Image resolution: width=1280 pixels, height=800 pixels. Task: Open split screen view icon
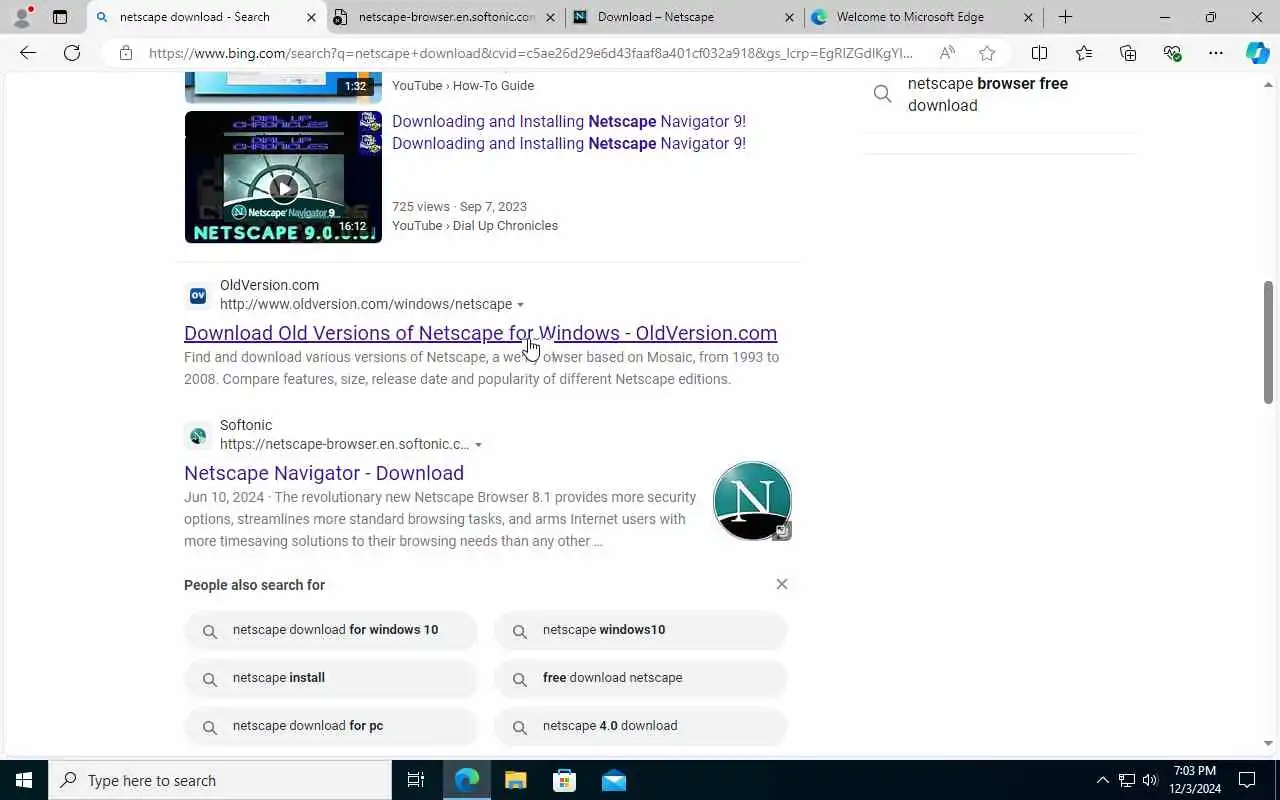pos(1039,53)
